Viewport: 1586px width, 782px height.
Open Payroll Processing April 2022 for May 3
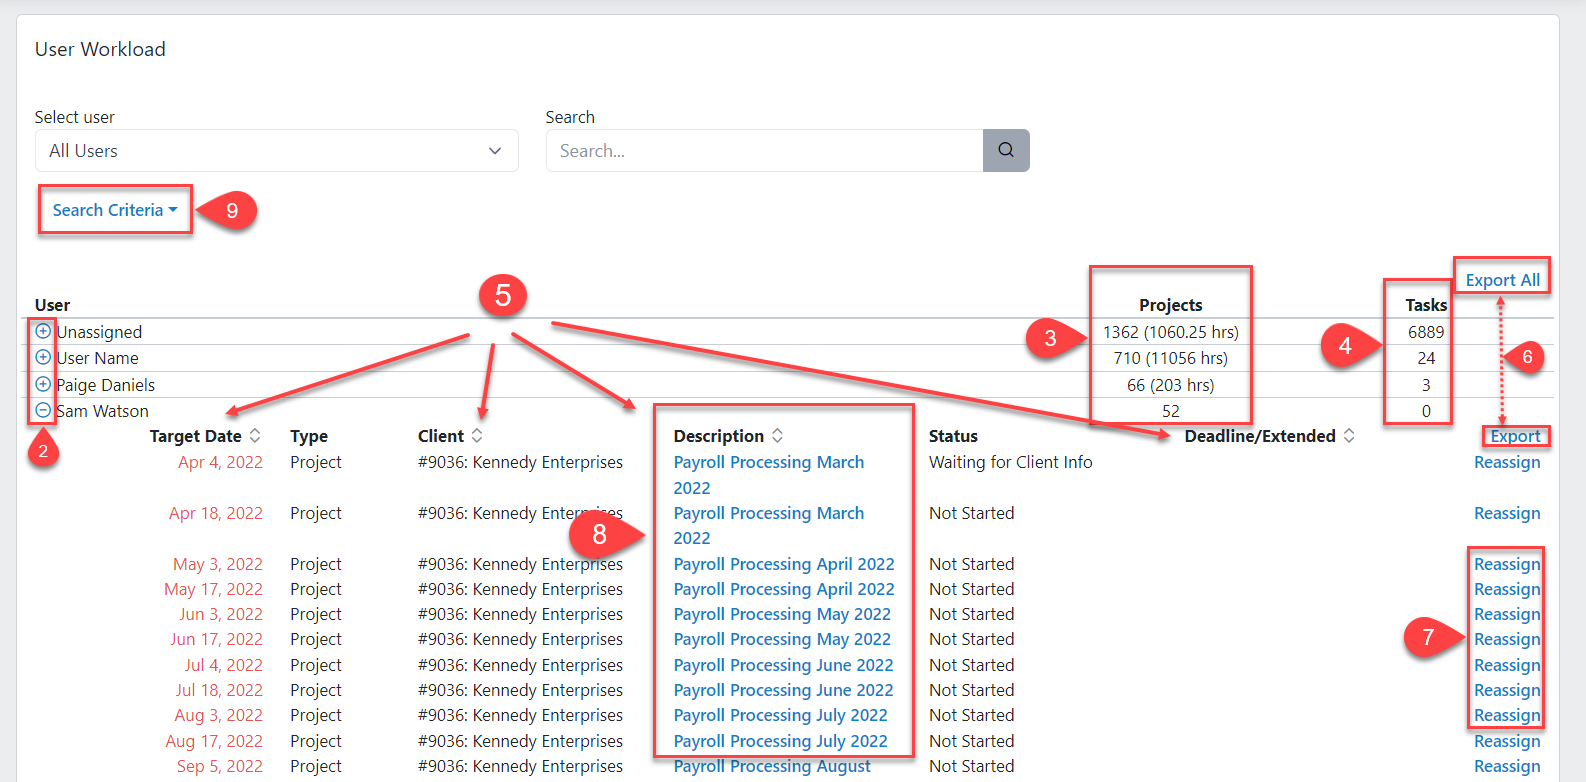coord(783,564)
